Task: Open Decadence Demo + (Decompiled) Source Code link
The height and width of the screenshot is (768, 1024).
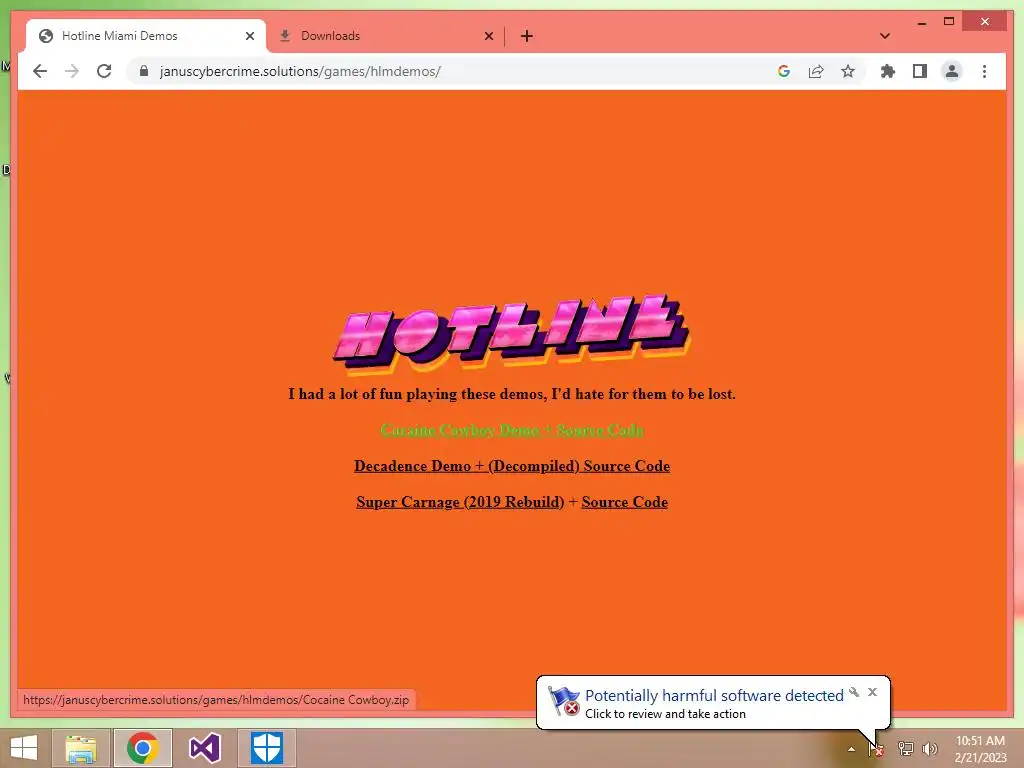Action: point(512,466)
